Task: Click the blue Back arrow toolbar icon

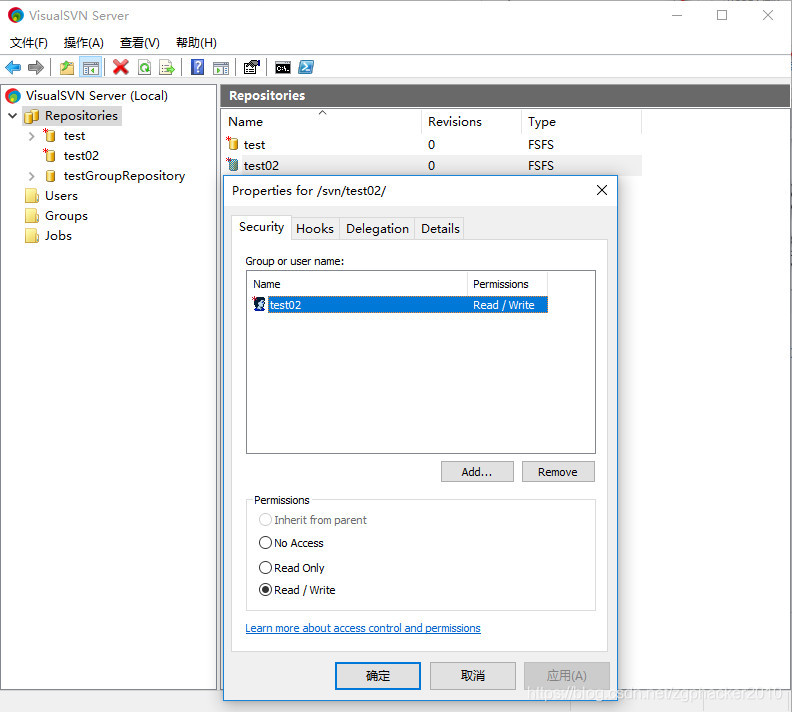Action: tap(13, 67)
